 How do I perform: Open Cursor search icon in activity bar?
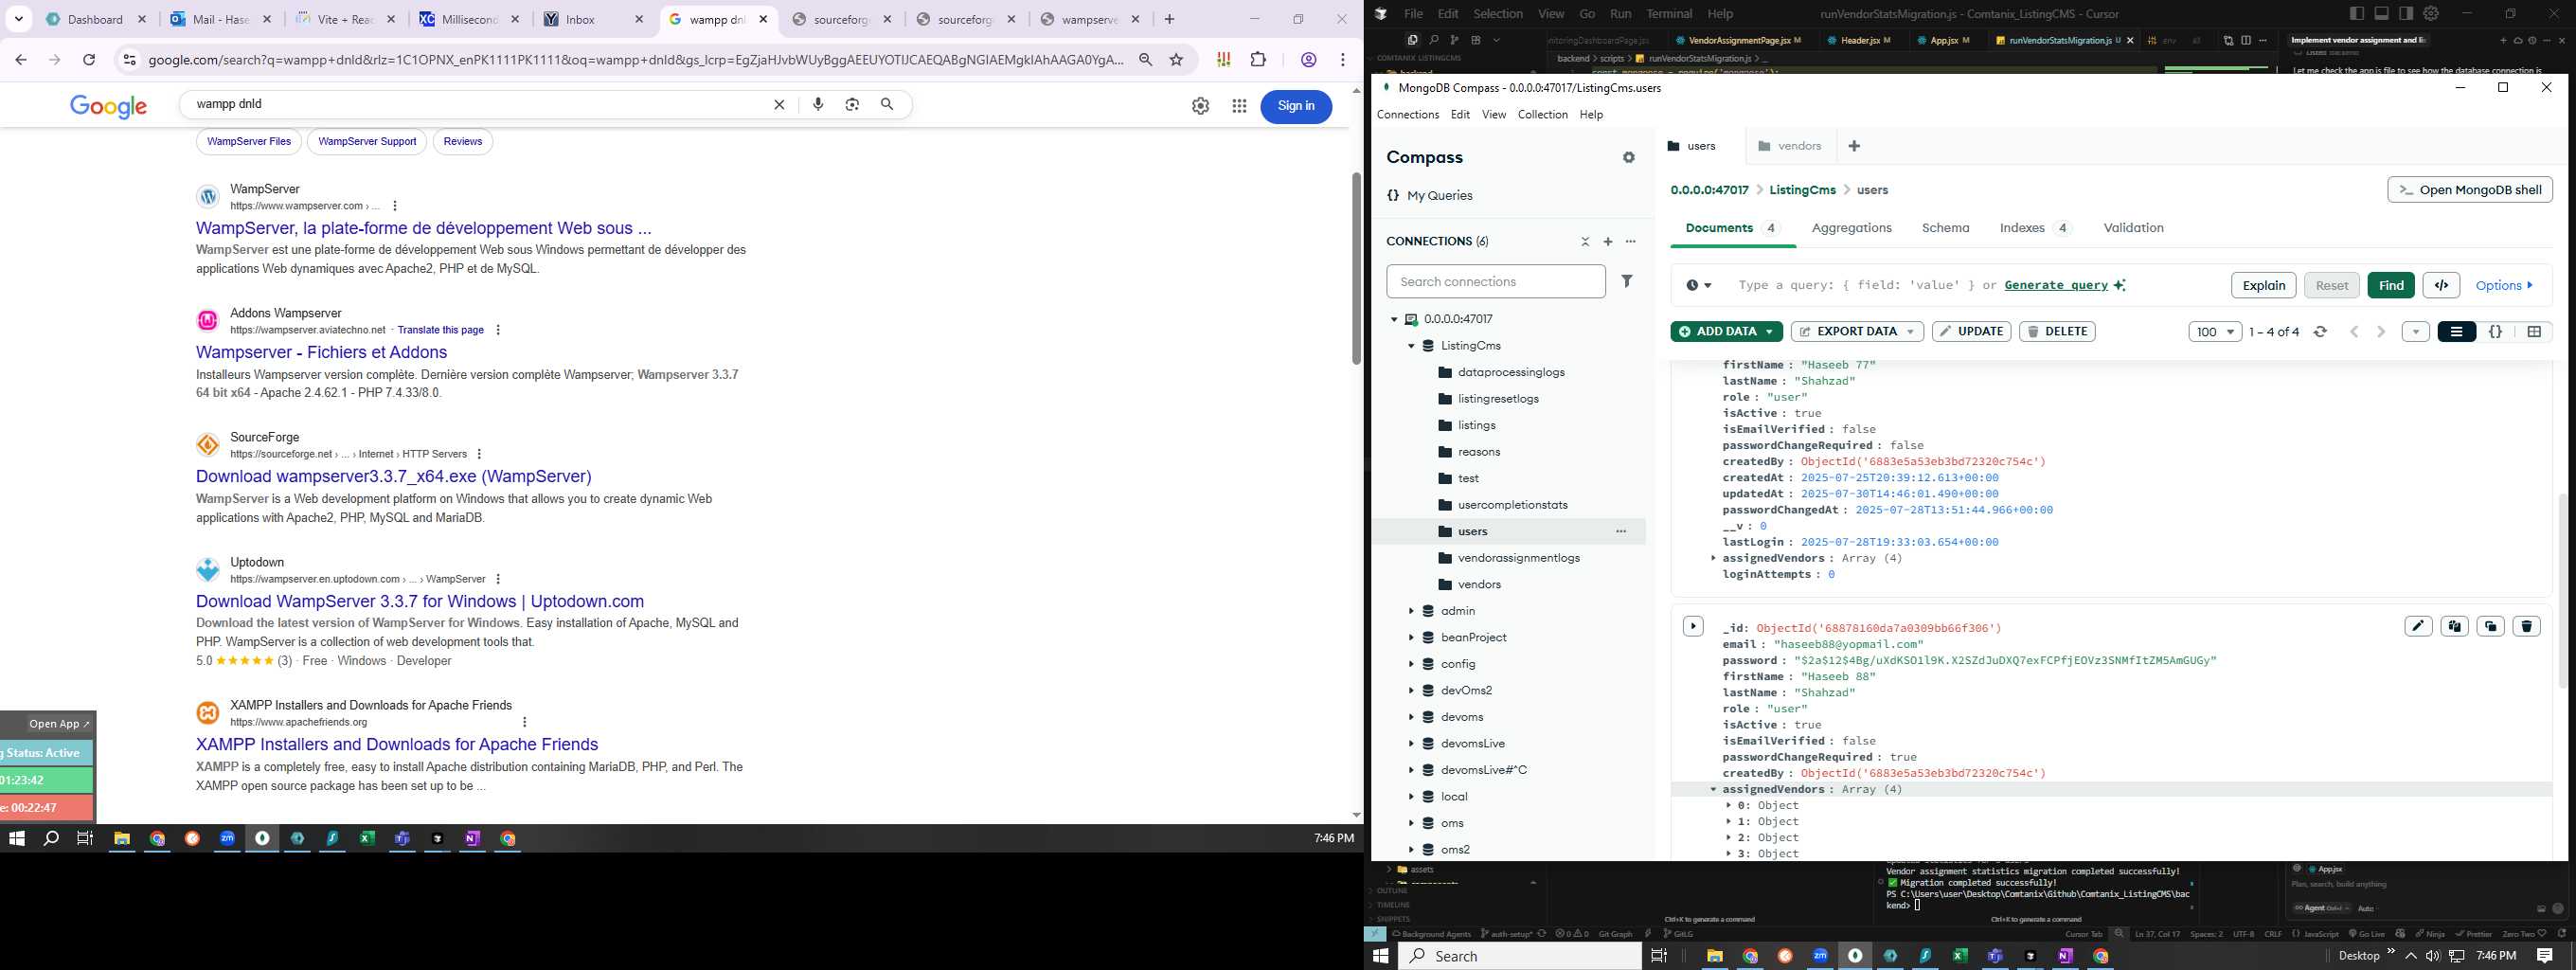[x=1434, y=40]
